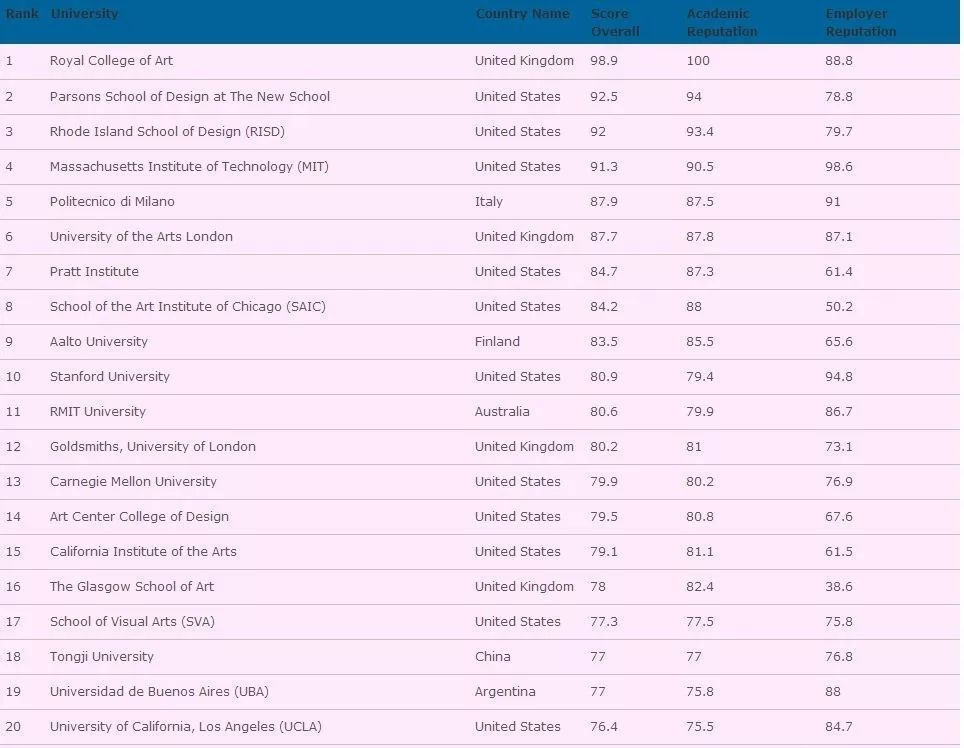Click overall score 76.4 for UCLA
964x748 pixels.
point(604,727)
